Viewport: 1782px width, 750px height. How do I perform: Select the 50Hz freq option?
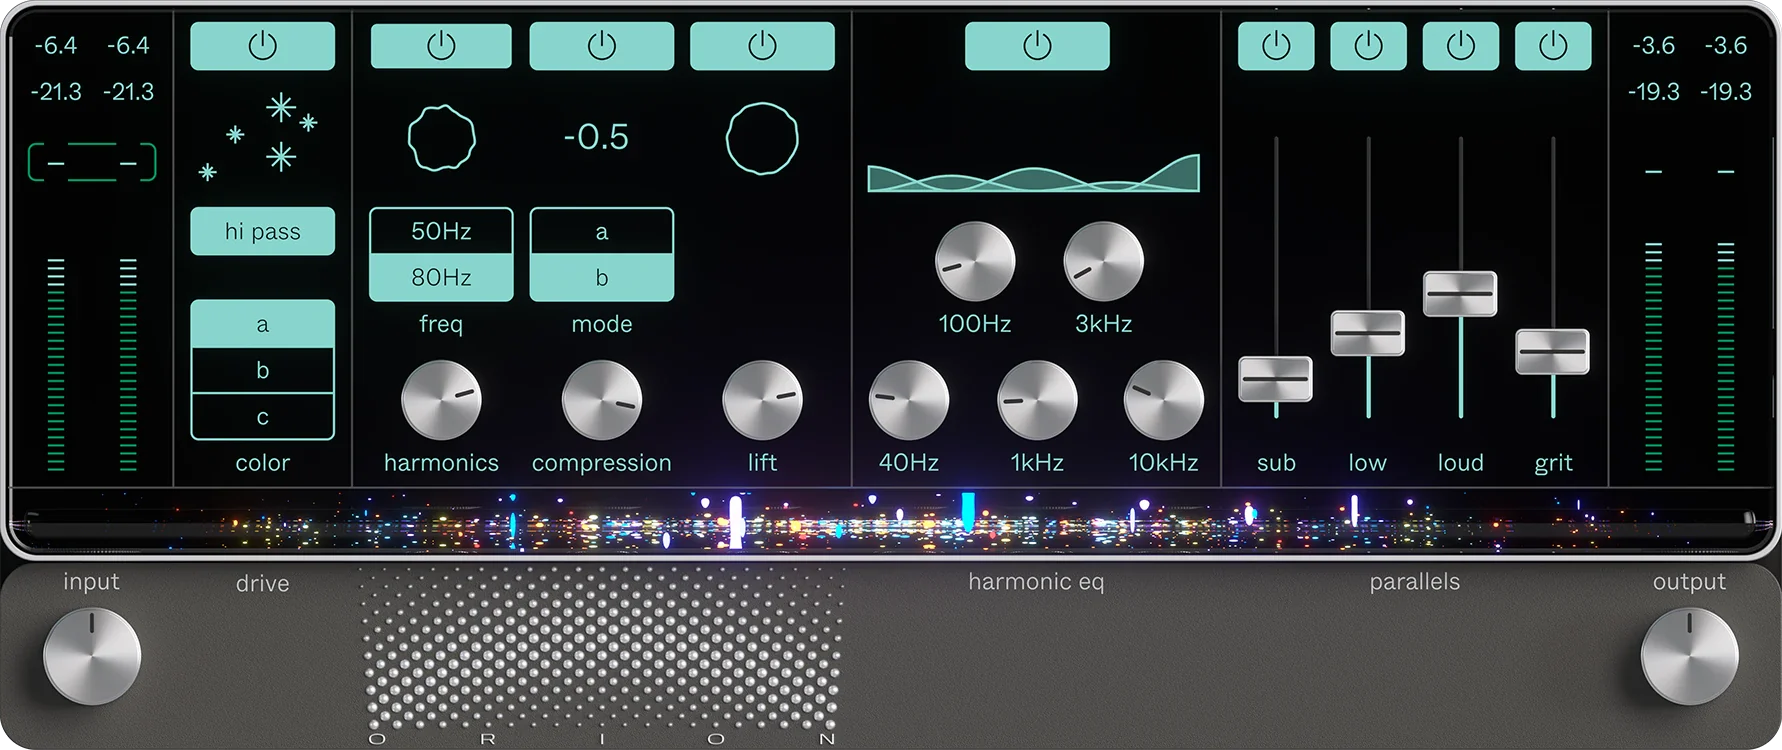pyautogui.click(x=441, y=231)
